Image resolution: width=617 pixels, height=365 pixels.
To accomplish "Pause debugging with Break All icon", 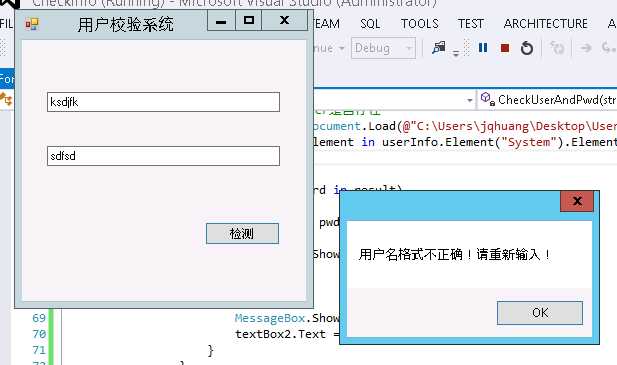I will (x=483, y=48).
